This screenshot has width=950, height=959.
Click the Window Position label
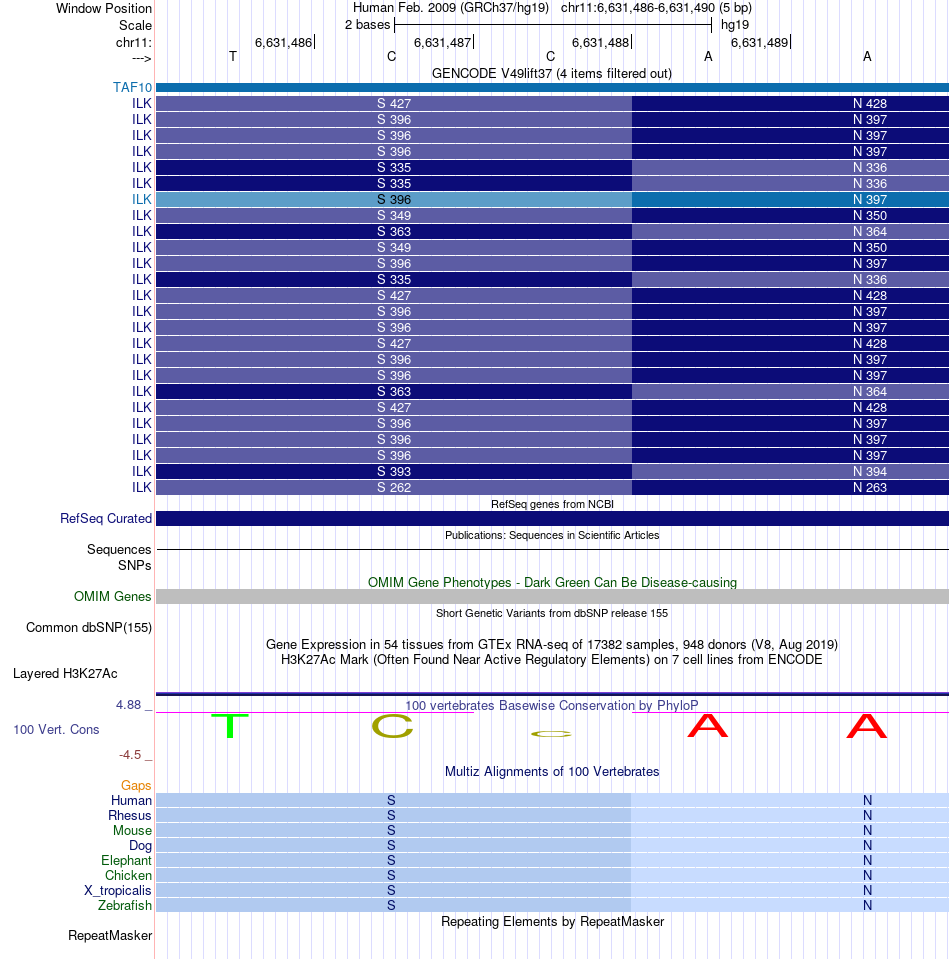click(104, 9)
